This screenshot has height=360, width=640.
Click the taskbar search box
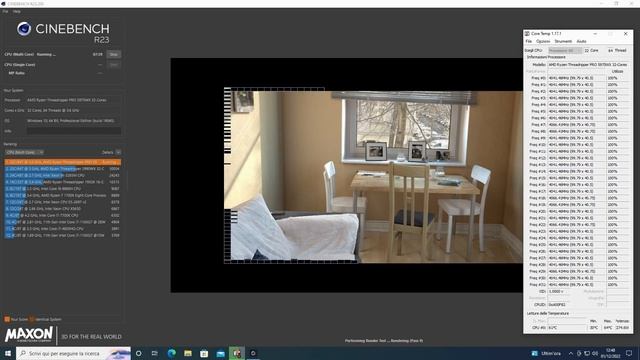point(73,353)
